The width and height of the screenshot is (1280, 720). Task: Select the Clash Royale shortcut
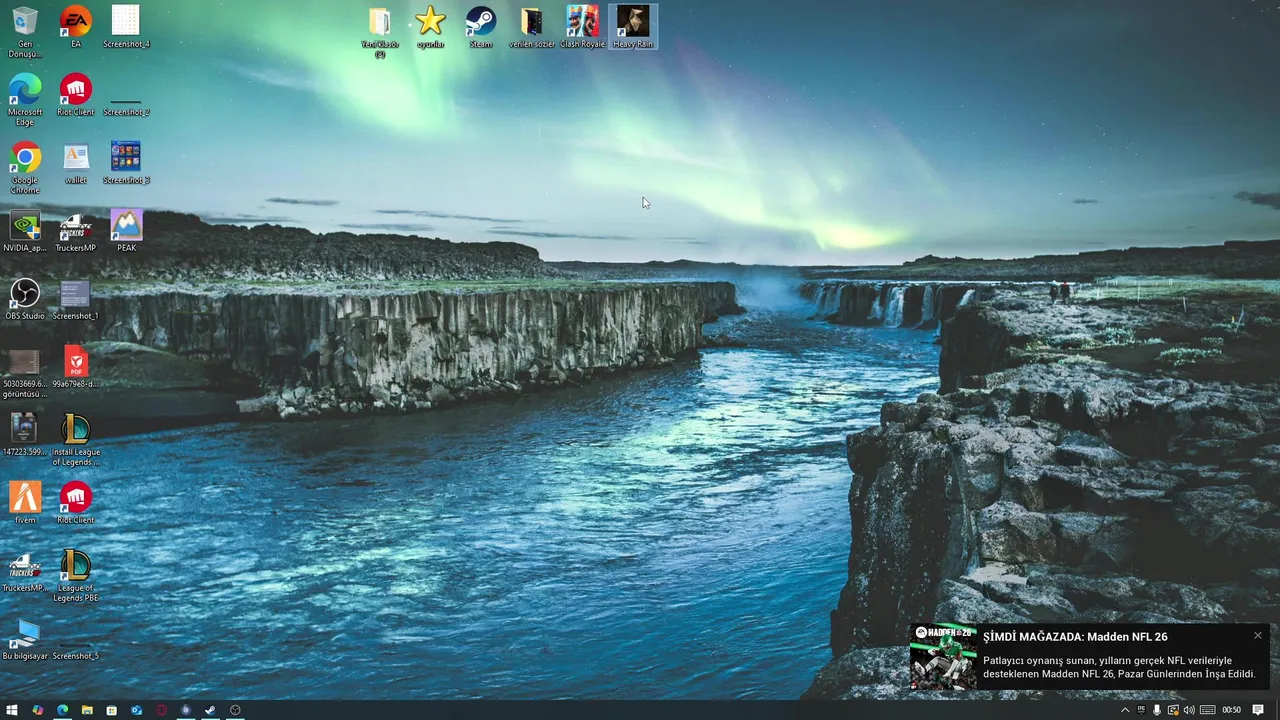(x=583, y=27)
